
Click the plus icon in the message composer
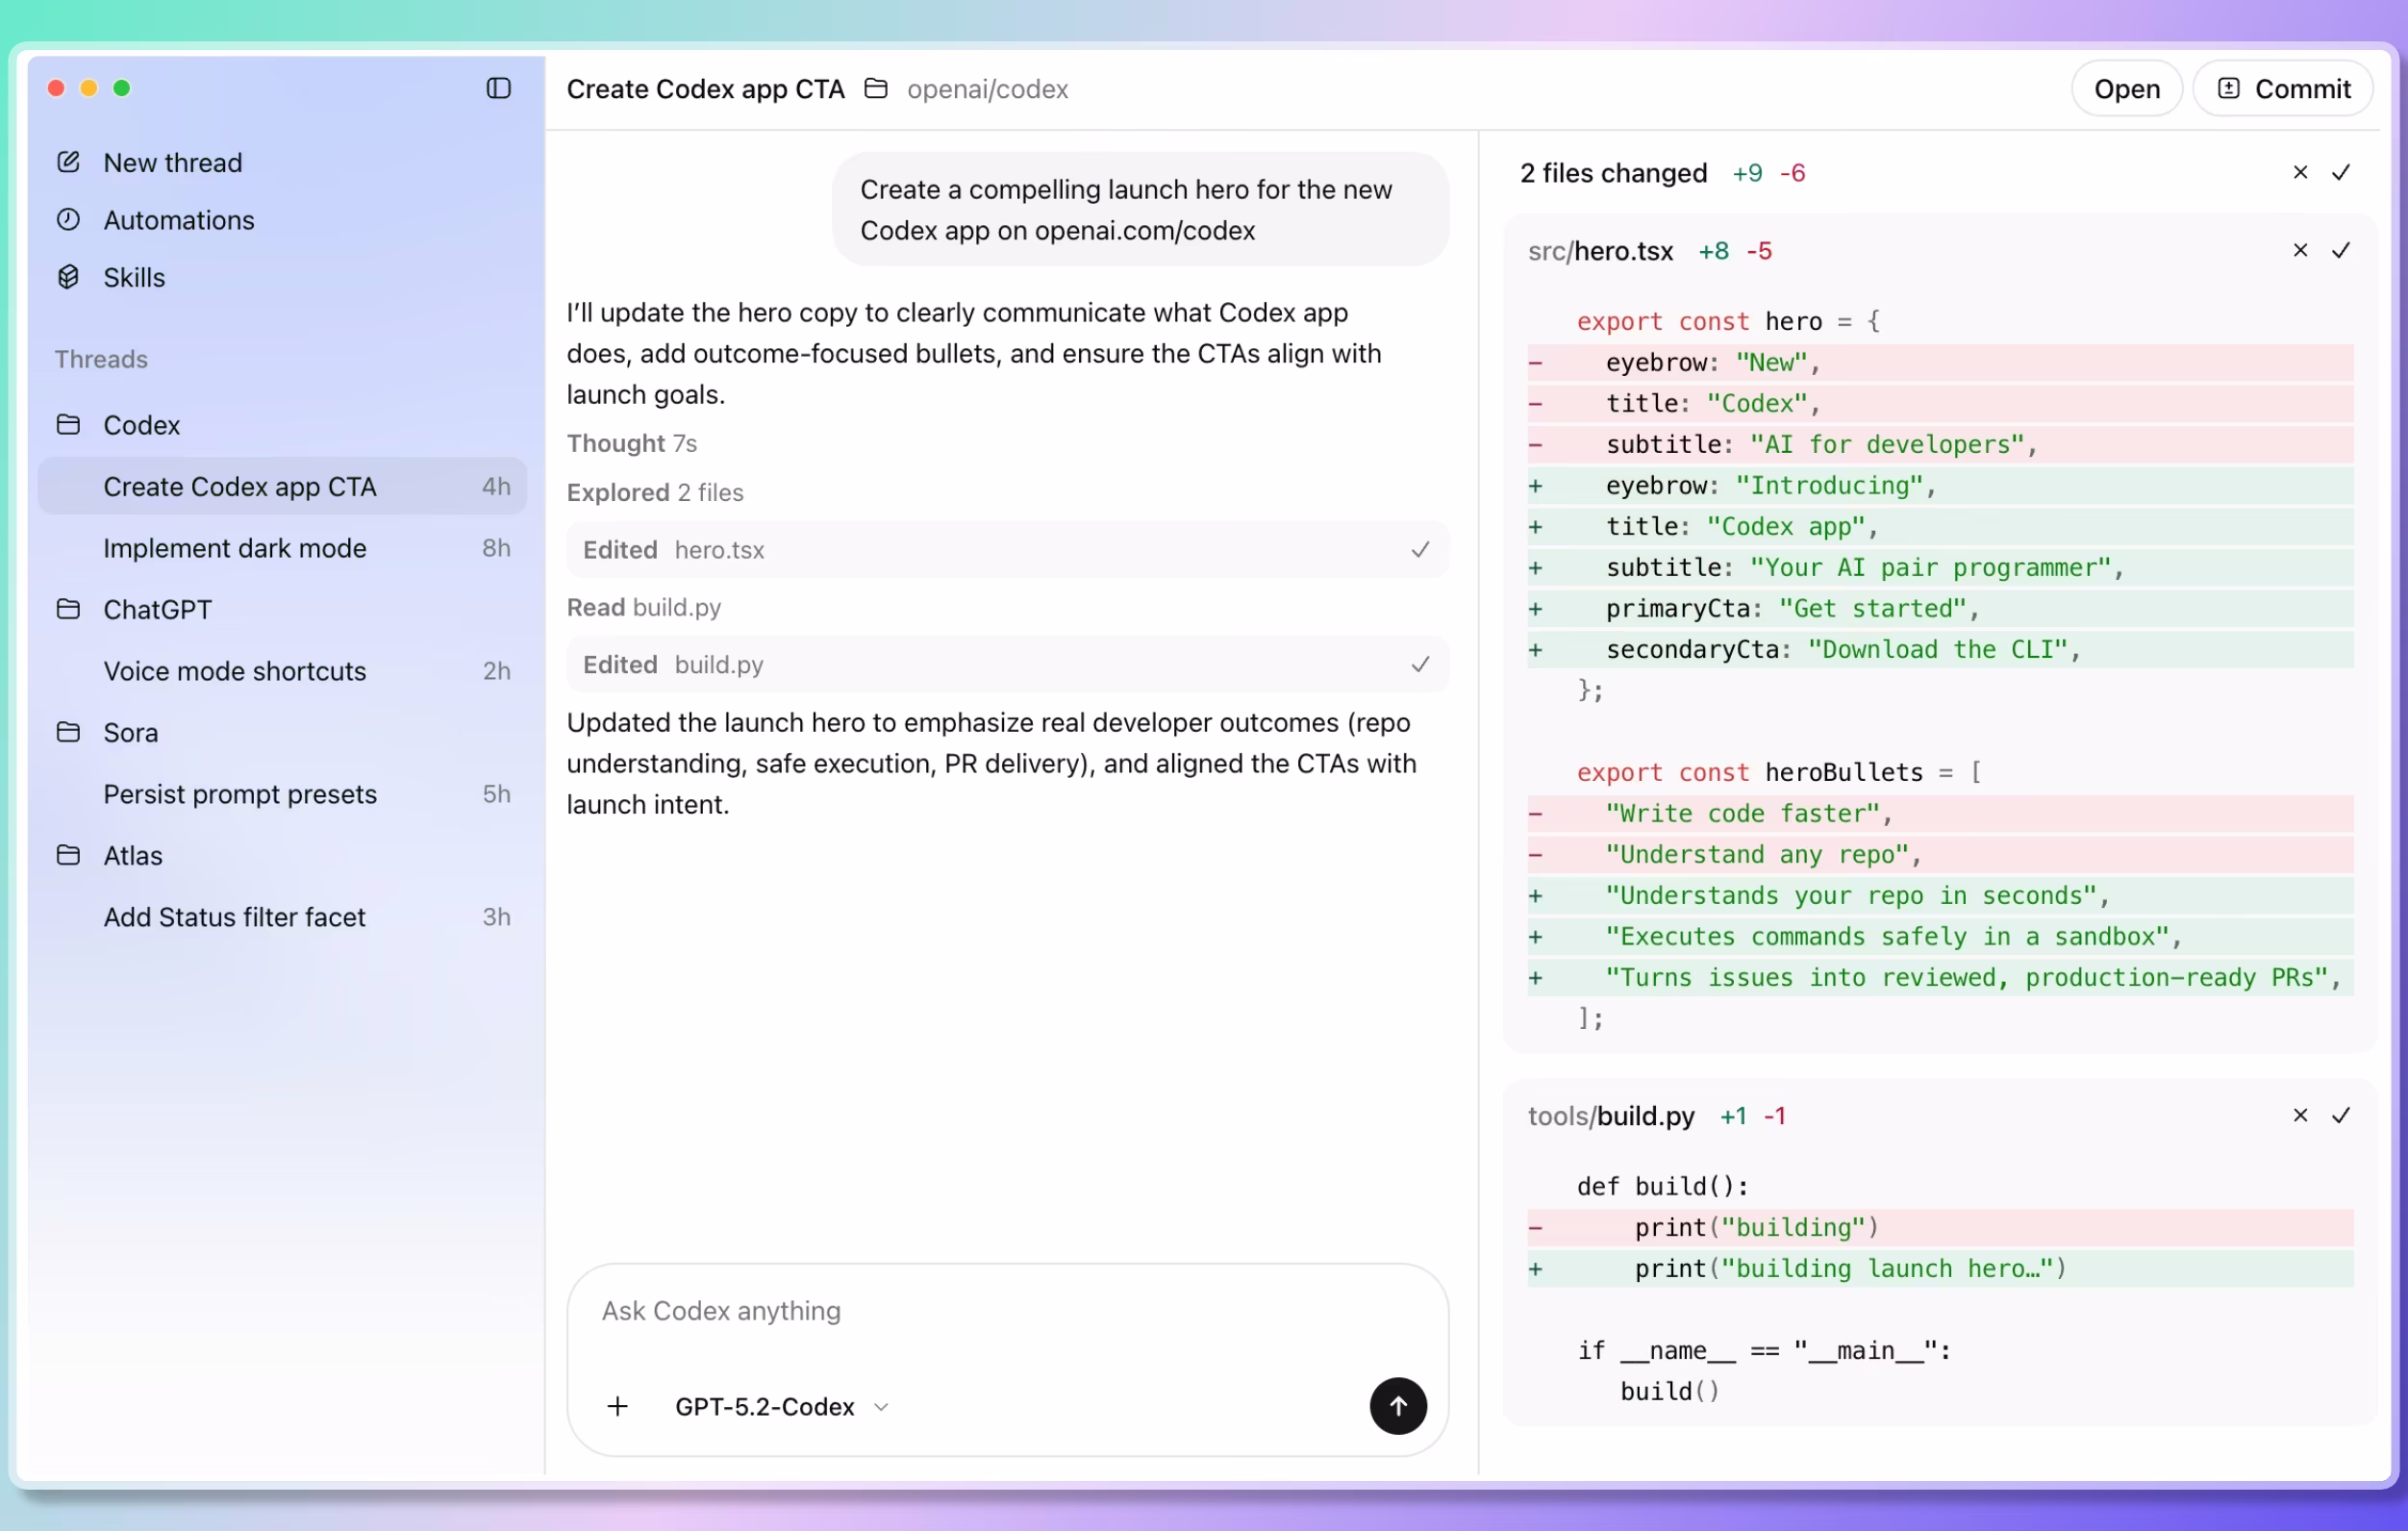coord(617,1406)
